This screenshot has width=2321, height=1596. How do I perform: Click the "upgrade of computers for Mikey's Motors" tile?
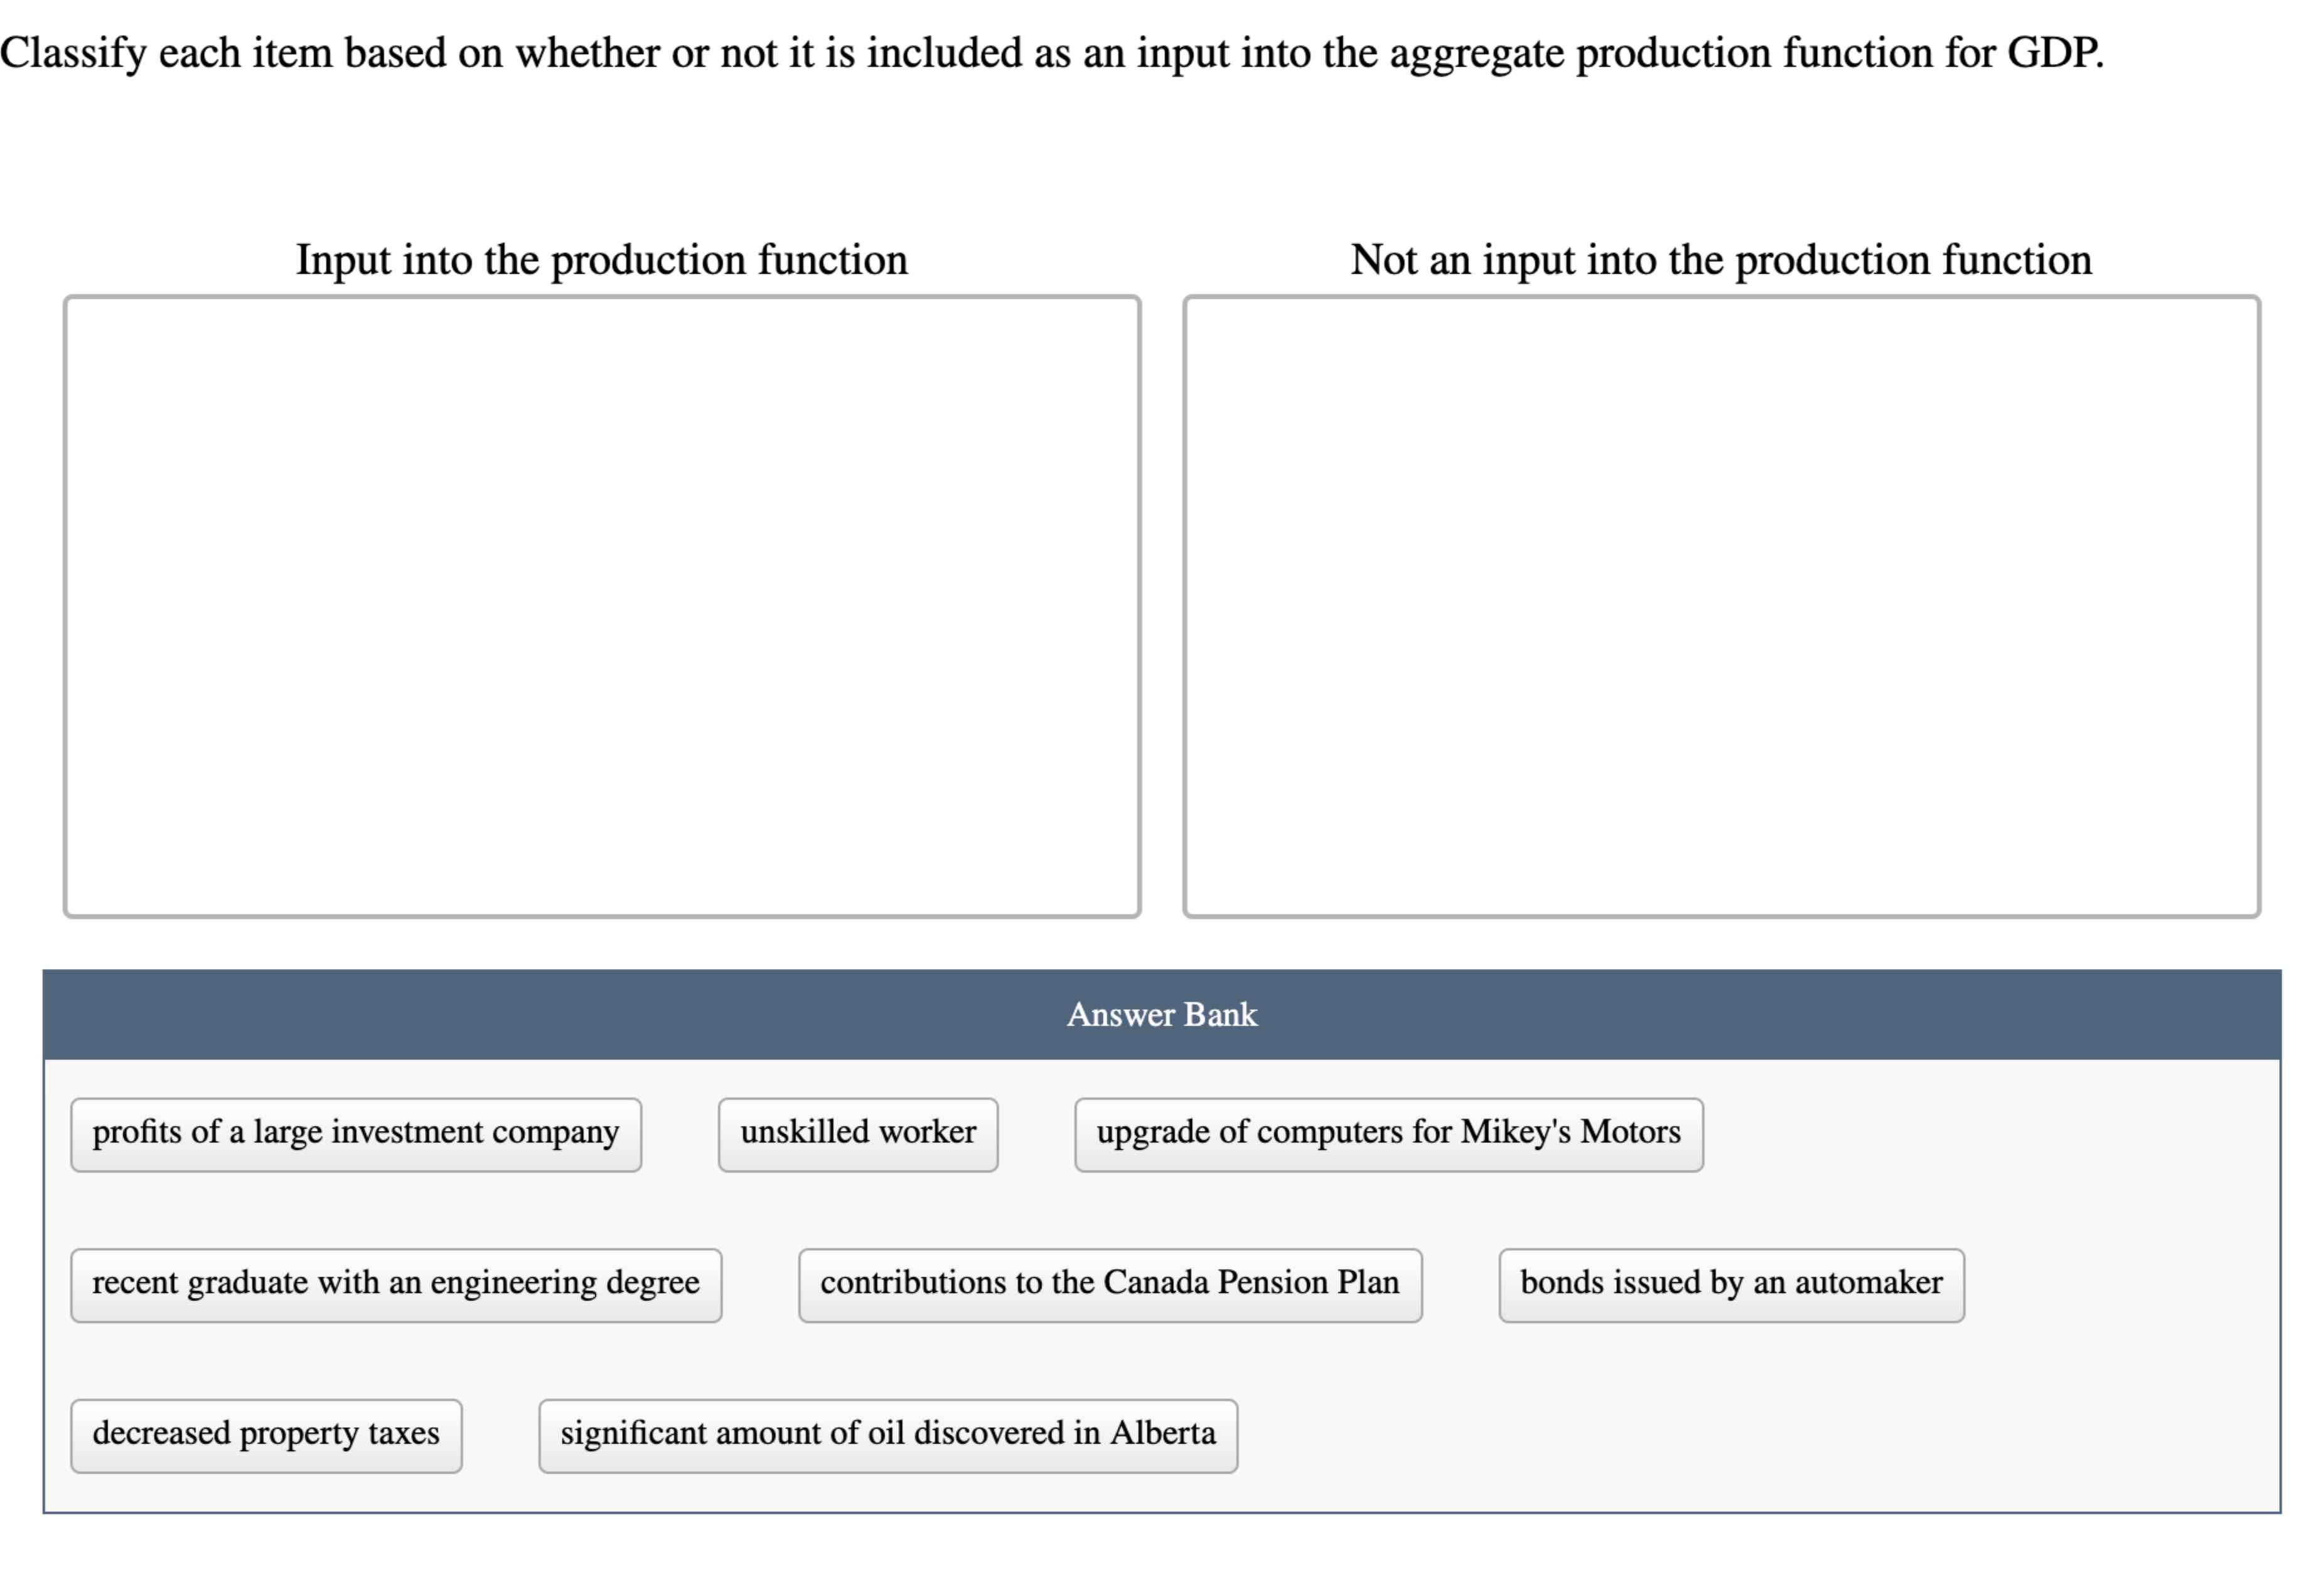click(x=1388, y=1133)
